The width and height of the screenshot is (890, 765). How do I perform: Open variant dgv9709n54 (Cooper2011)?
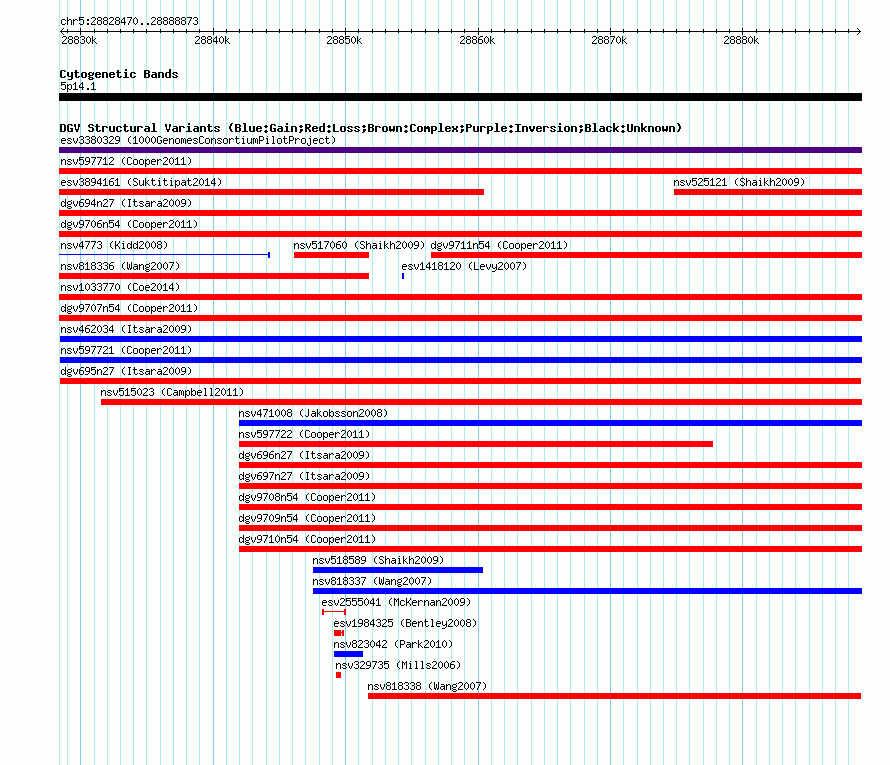point(307,518)
